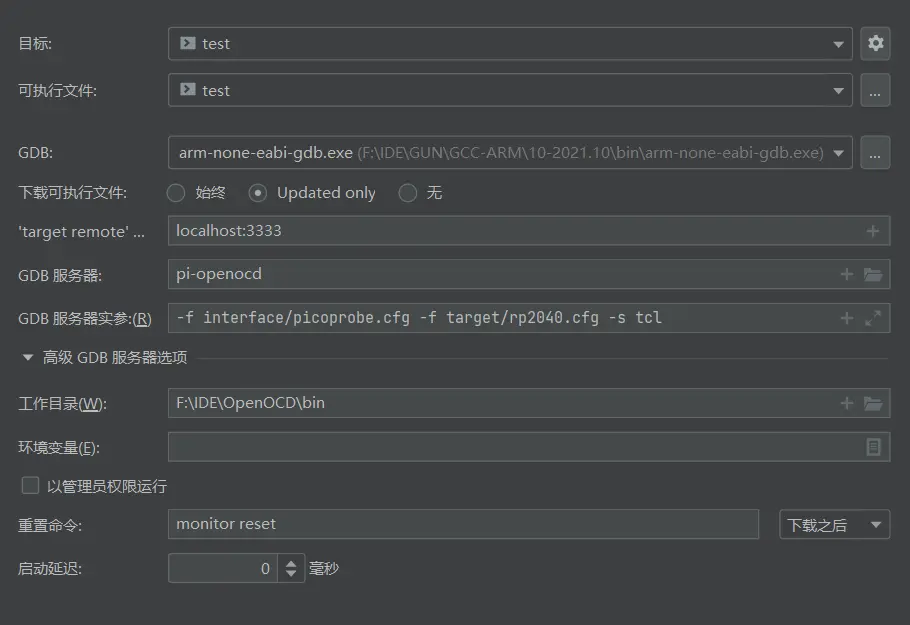Open the 下载之后 reset timing dropdown
The image size is (910, 625).
(x=834, y=524)
